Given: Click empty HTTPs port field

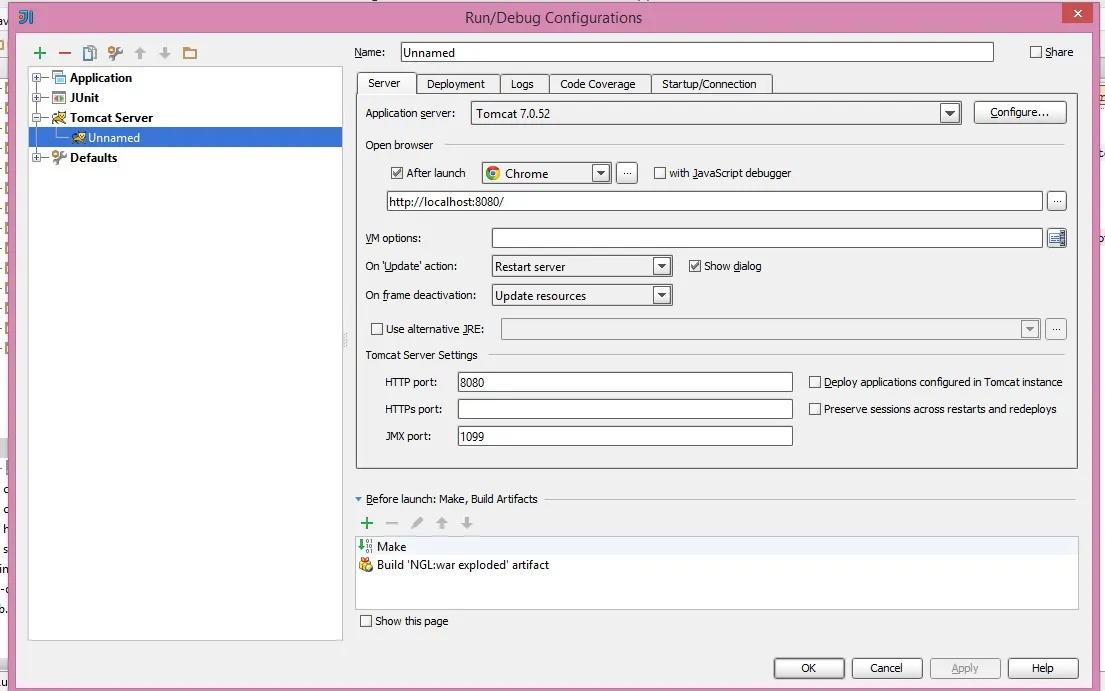Looking at the screenshot, I should 625,409.
